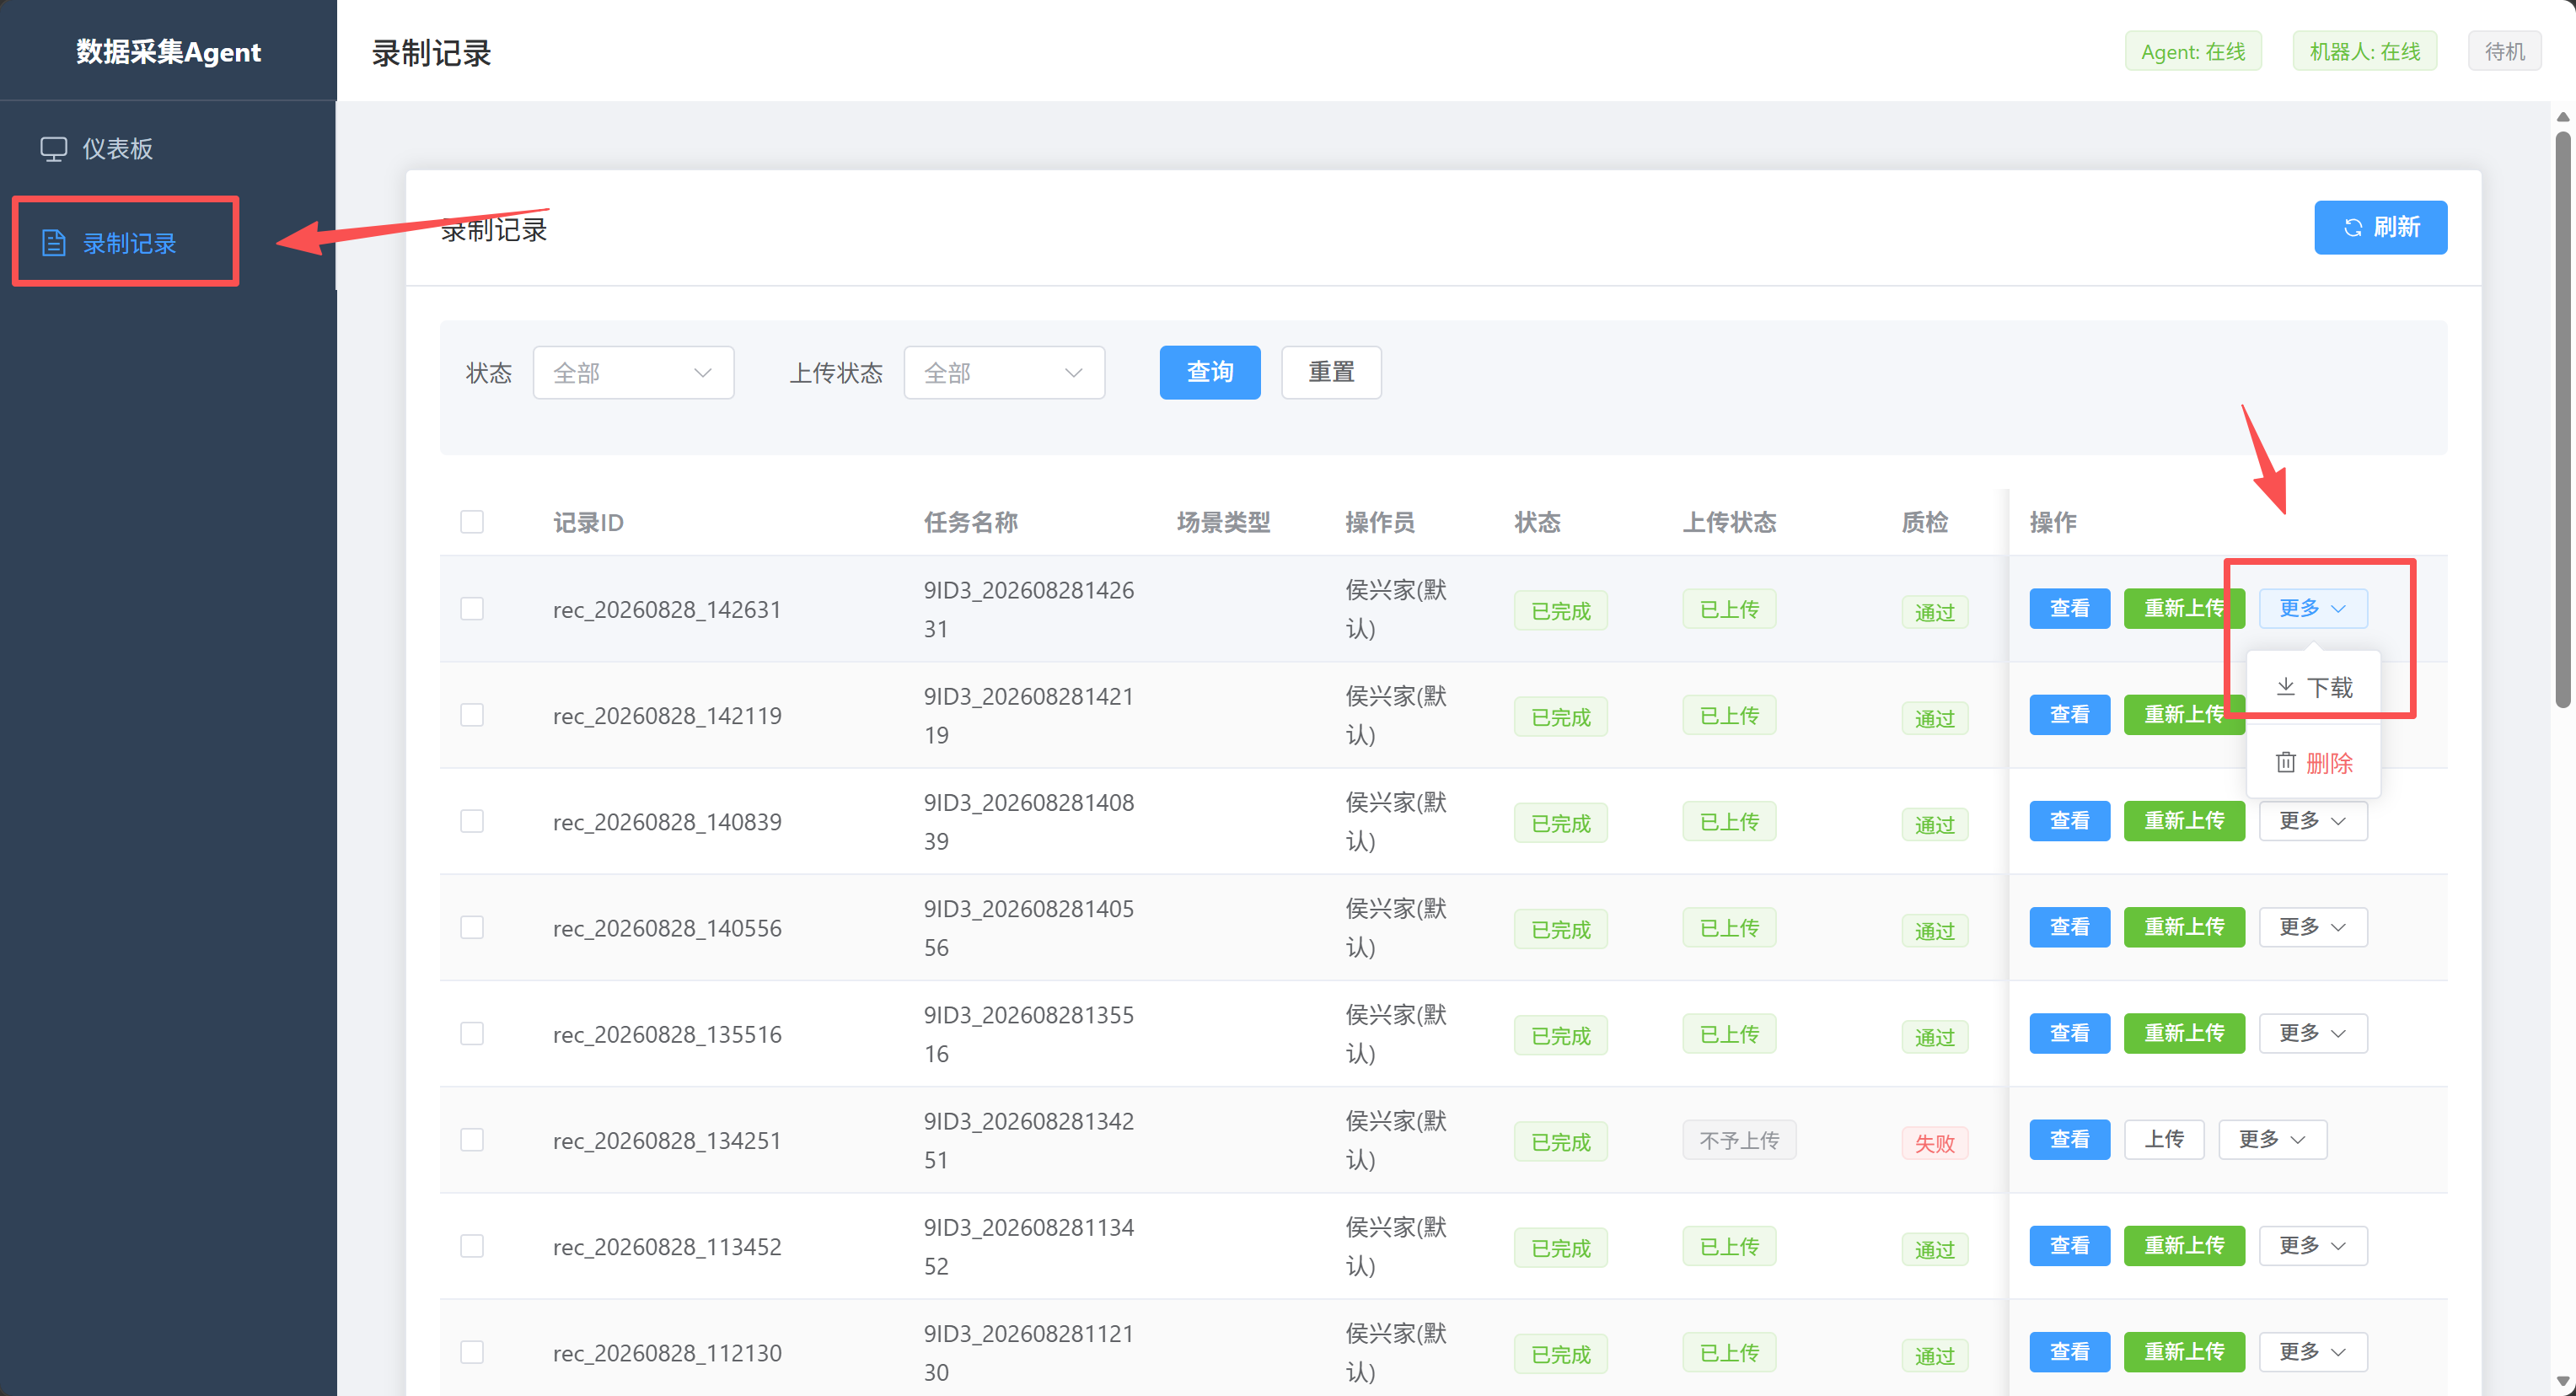Click task name 9ID3_20260828135516

click(x=1029, y=1034)
